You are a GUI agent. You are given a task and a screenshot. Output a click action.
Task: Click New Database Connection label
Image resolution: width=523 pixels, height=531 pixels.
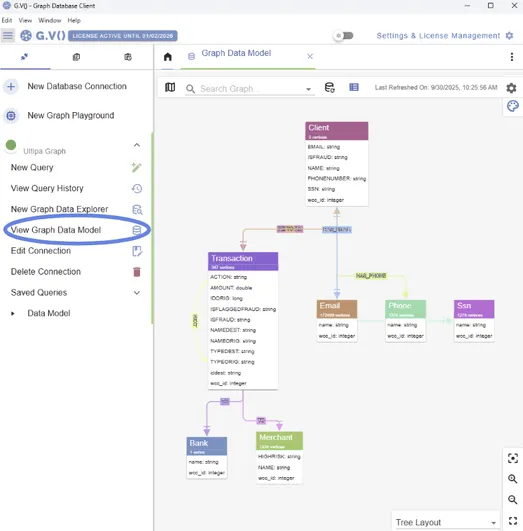77,86
